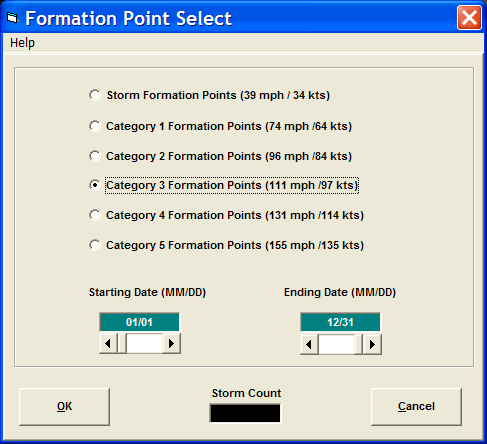This screenshot has width=487, height=444.
Task: Pick Category 3 Formation Points option
Action: point(95,185)
